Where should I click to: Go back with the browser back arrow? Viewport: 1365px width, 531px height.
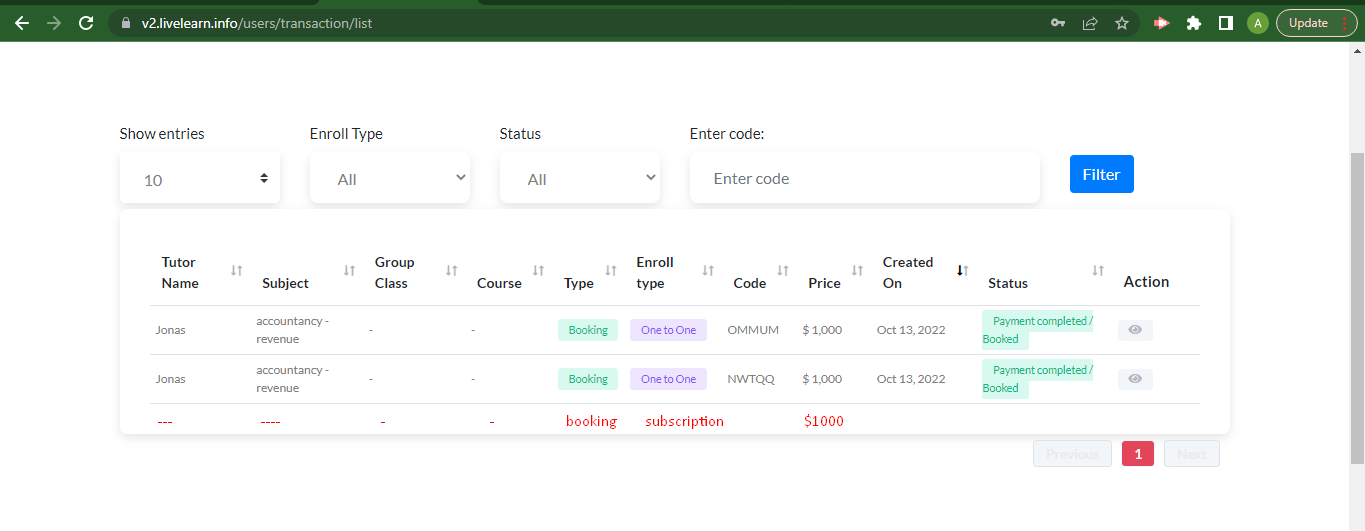22,23
